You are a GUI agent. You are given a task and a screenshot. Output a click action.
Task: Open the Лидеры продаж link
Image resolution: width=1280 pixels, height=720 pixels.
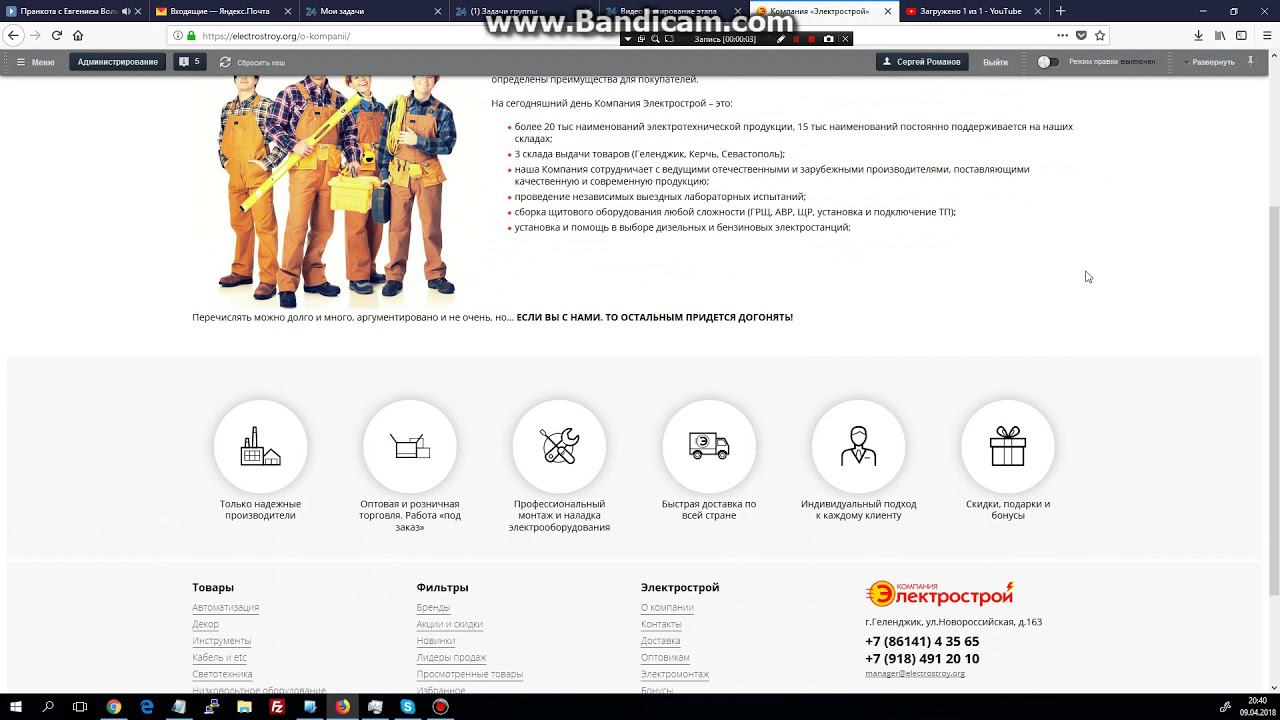click(x=451, y=658)
